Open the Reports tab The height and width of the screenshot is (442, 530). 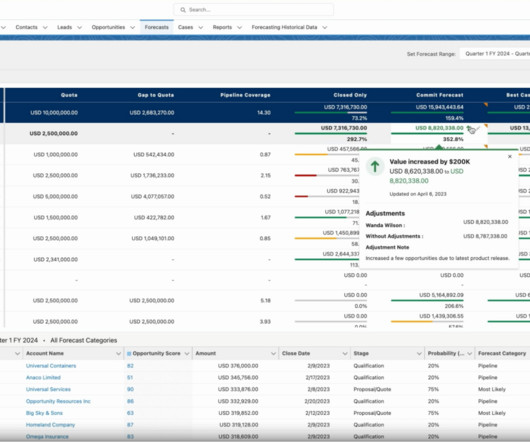(222, 27)
